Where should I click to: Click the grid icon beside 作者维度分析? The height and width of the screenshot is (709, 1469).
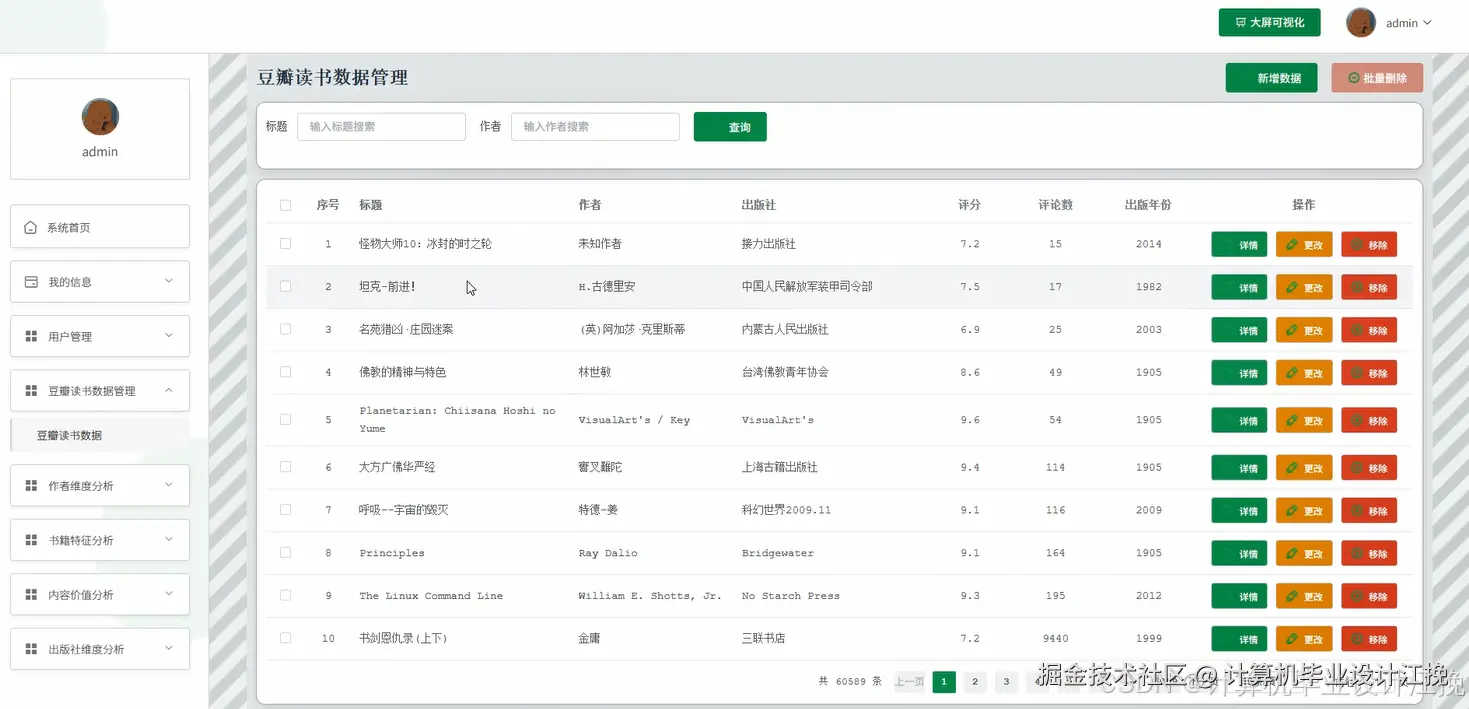pos(31,486)
